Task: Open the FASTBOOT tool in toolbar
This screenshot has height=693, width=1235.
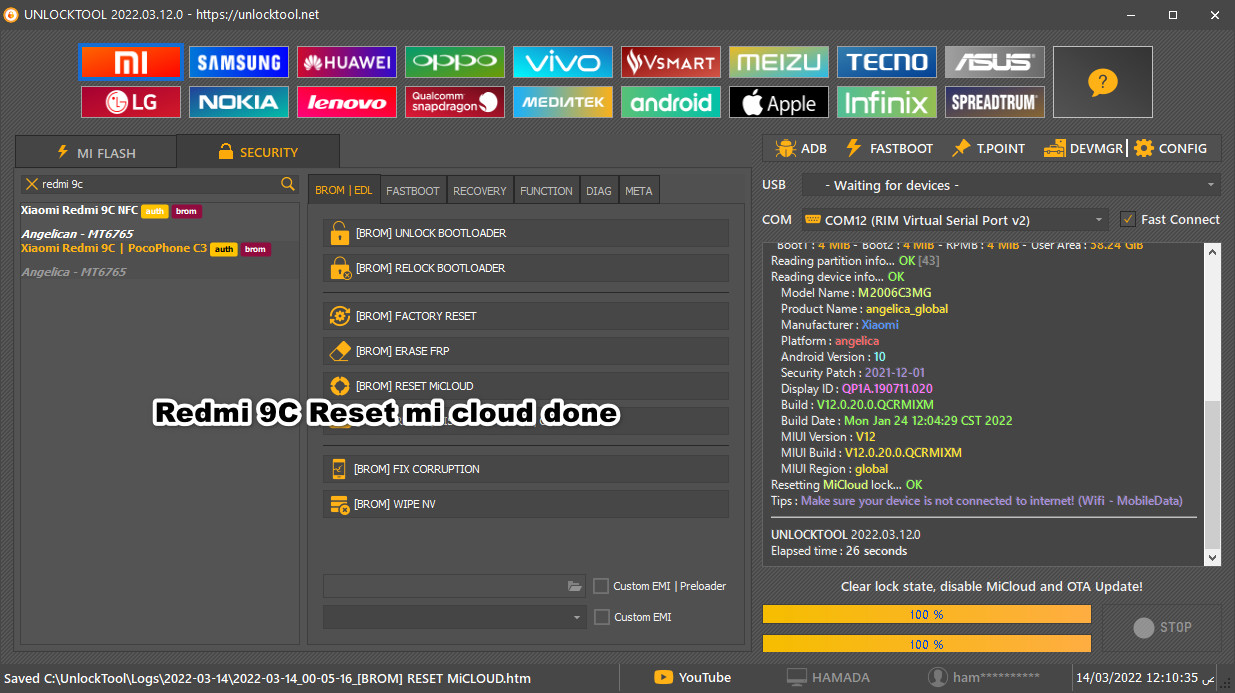Action: [x=889, y=148]
